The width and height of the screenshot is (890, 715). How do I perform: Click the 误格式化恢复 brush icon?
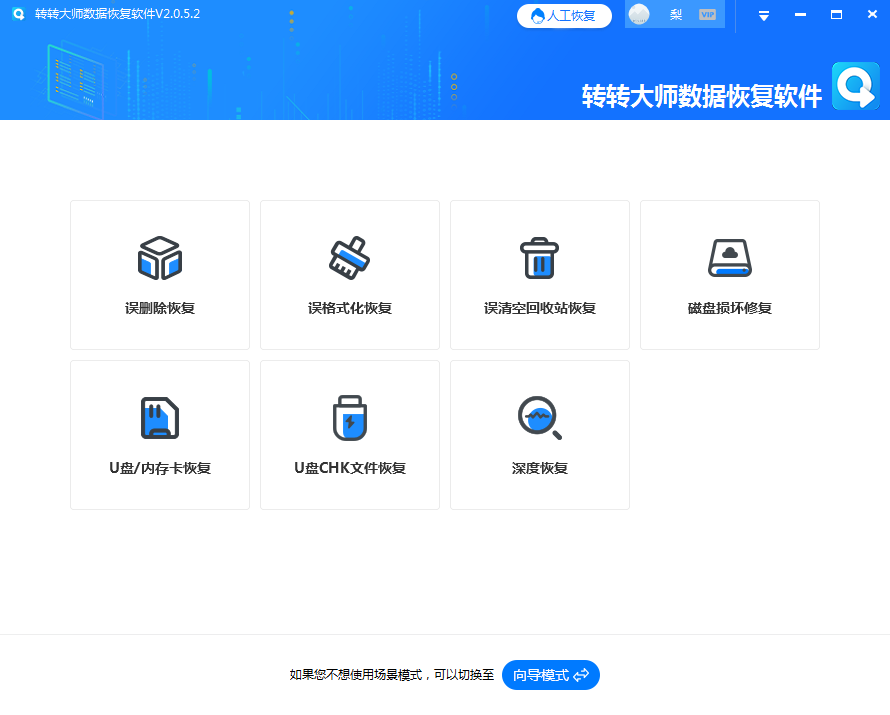point(349,257)
